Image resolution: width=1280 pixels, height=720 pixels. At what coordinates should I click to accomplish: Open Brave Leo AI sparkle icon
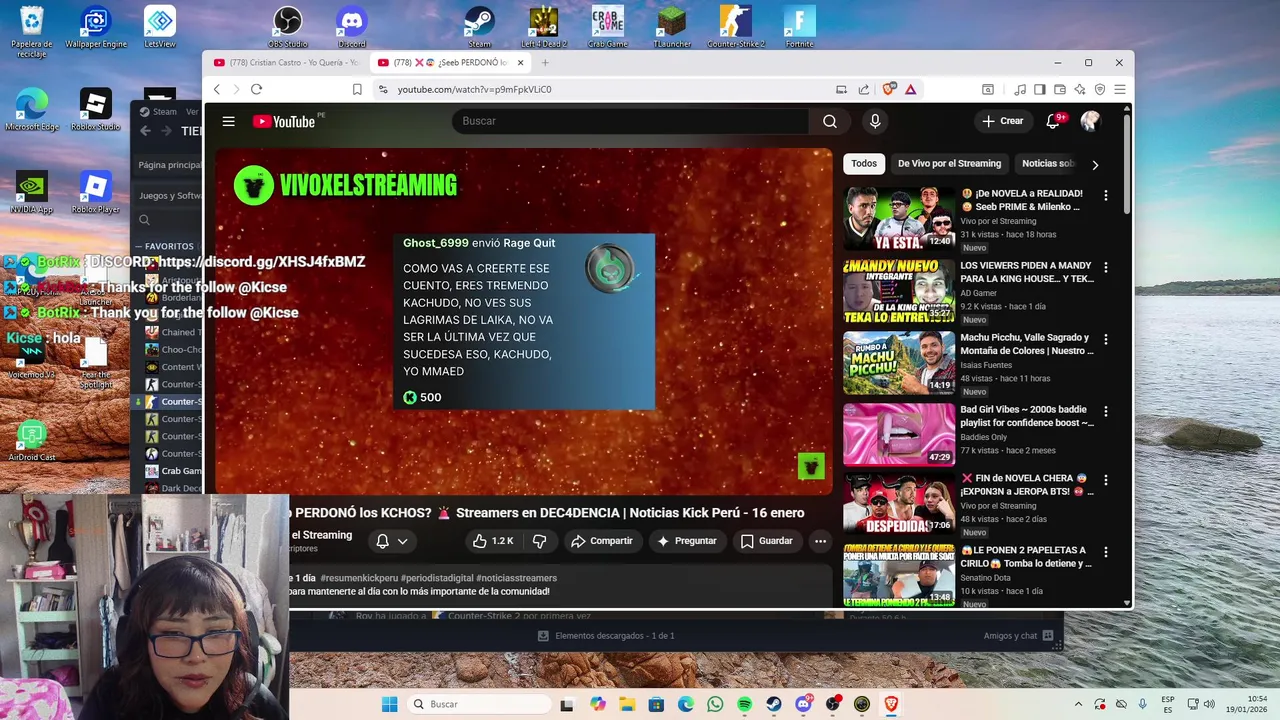pyautogui.click(x=1079, y=89)
